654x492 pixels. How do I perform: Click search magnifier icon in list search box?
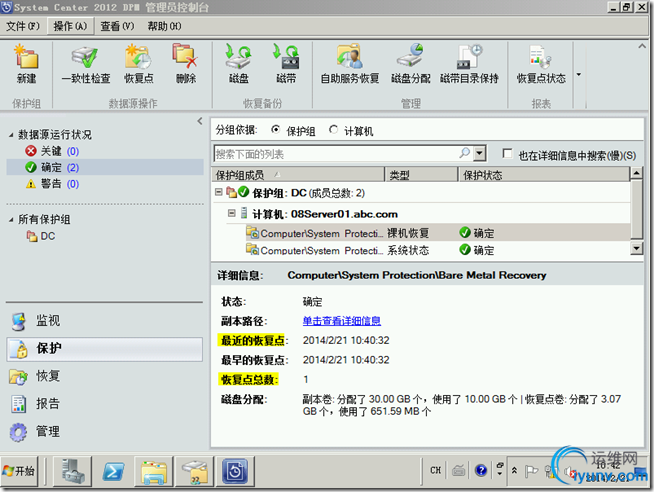click(x=464, y=153)
